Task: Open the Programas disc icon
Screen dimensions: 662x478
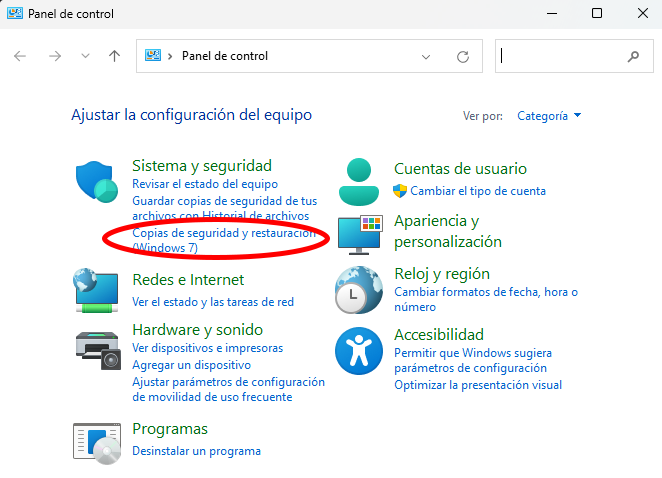Action: [97, 443]
